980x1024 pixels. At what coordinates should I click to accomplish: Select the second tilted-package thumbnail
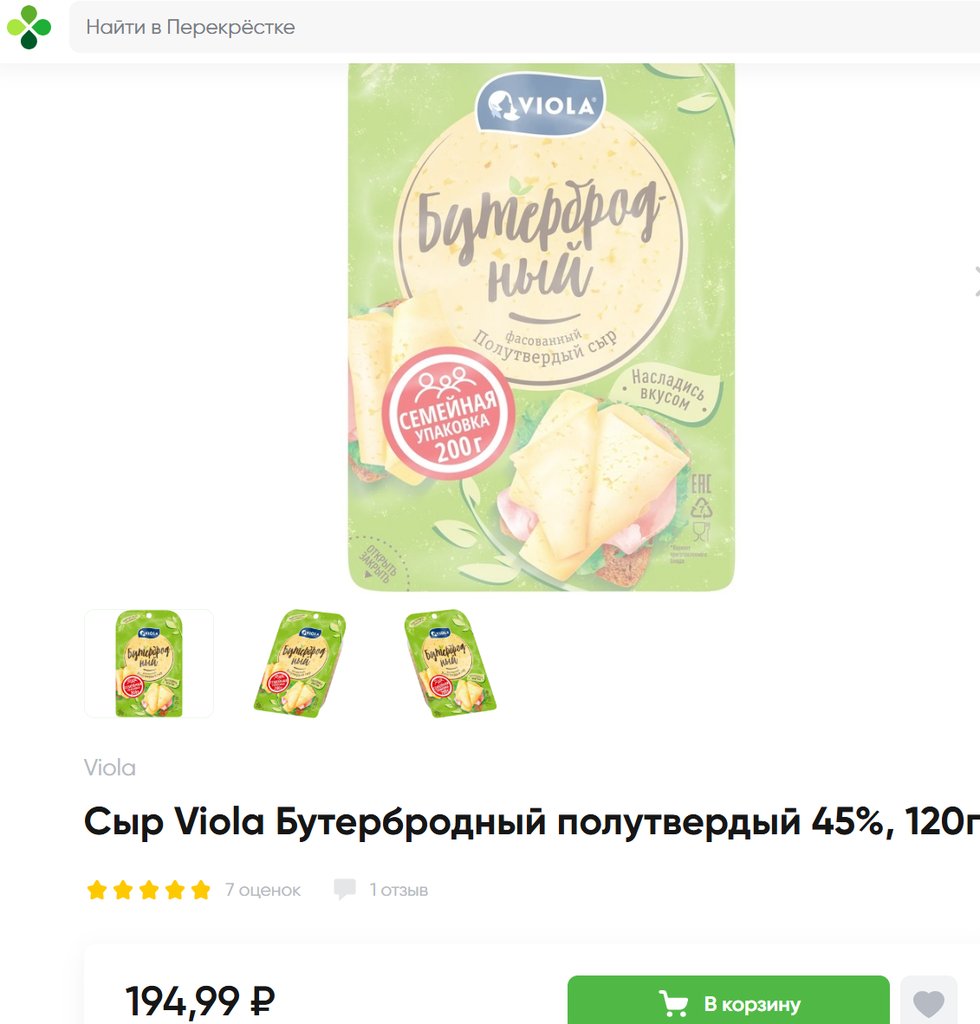point(300,664)
